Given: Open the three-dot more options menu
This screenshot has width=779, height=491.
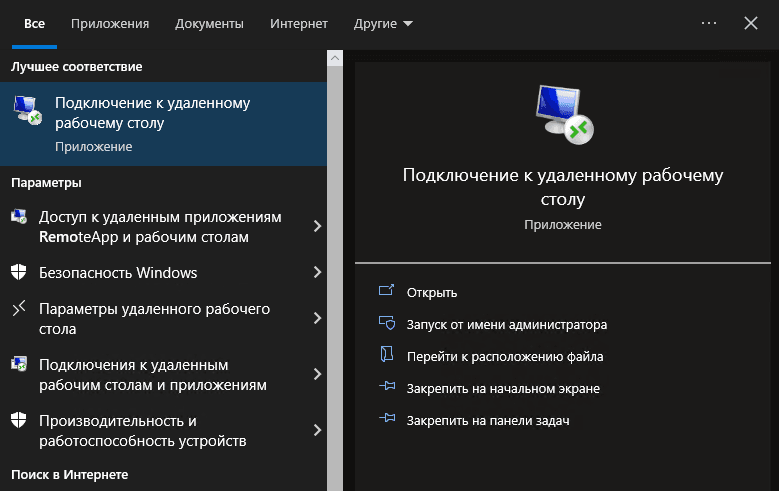Looking at the screenshot, I should pos(709,23).
